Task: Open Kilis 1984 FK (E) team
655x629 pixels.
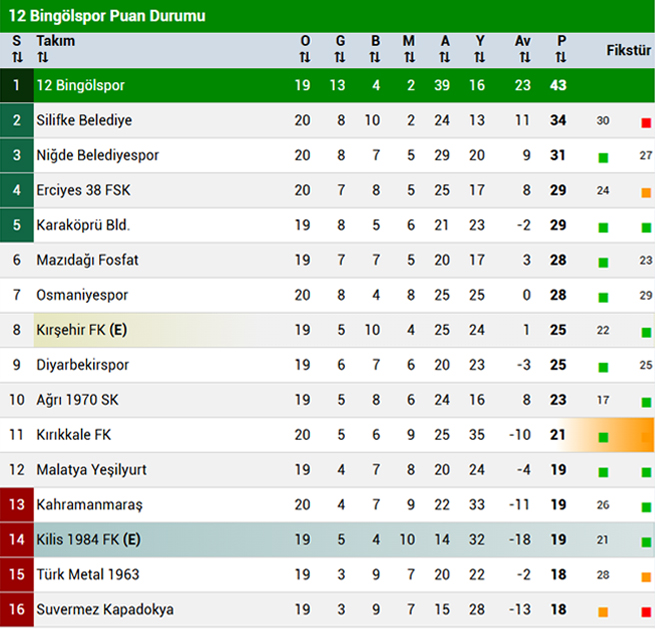Action: (x=88, y=540)
